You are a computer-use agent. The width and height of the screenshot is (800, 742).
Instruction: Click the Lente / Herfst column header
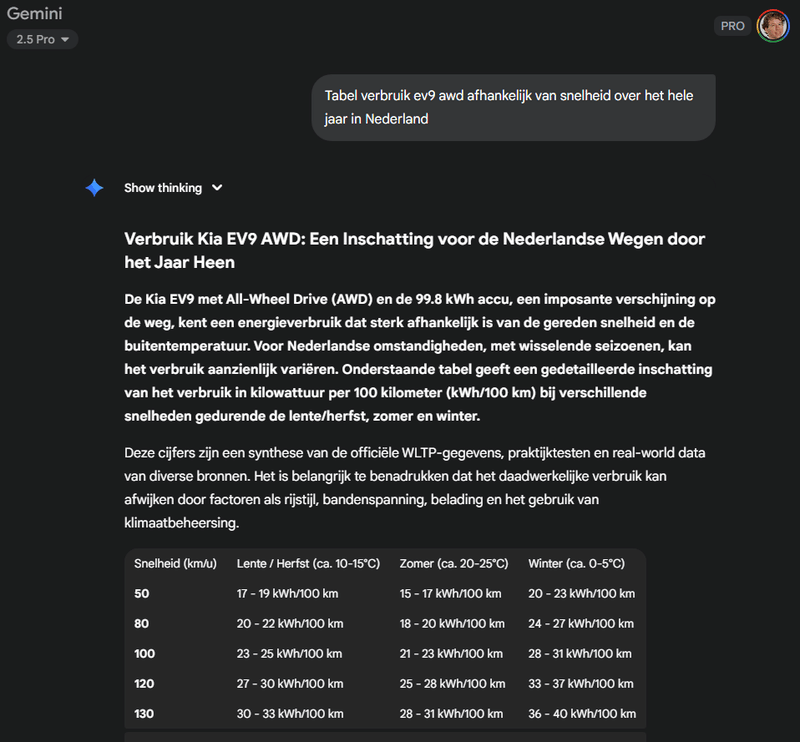308,563
